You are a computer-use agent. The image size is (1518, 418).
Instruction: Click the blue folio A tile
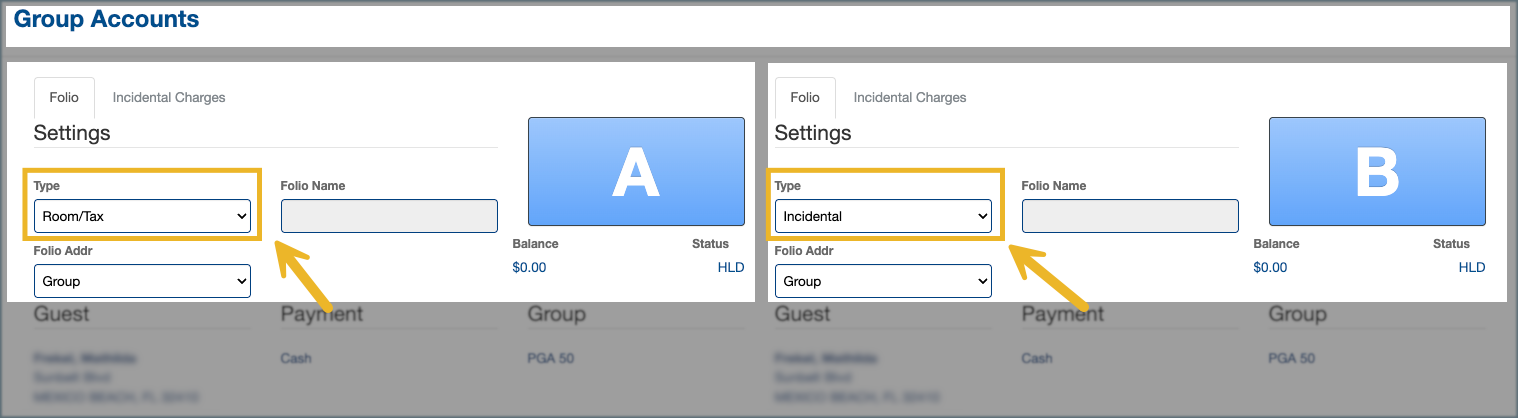click(x=636, y=172)
